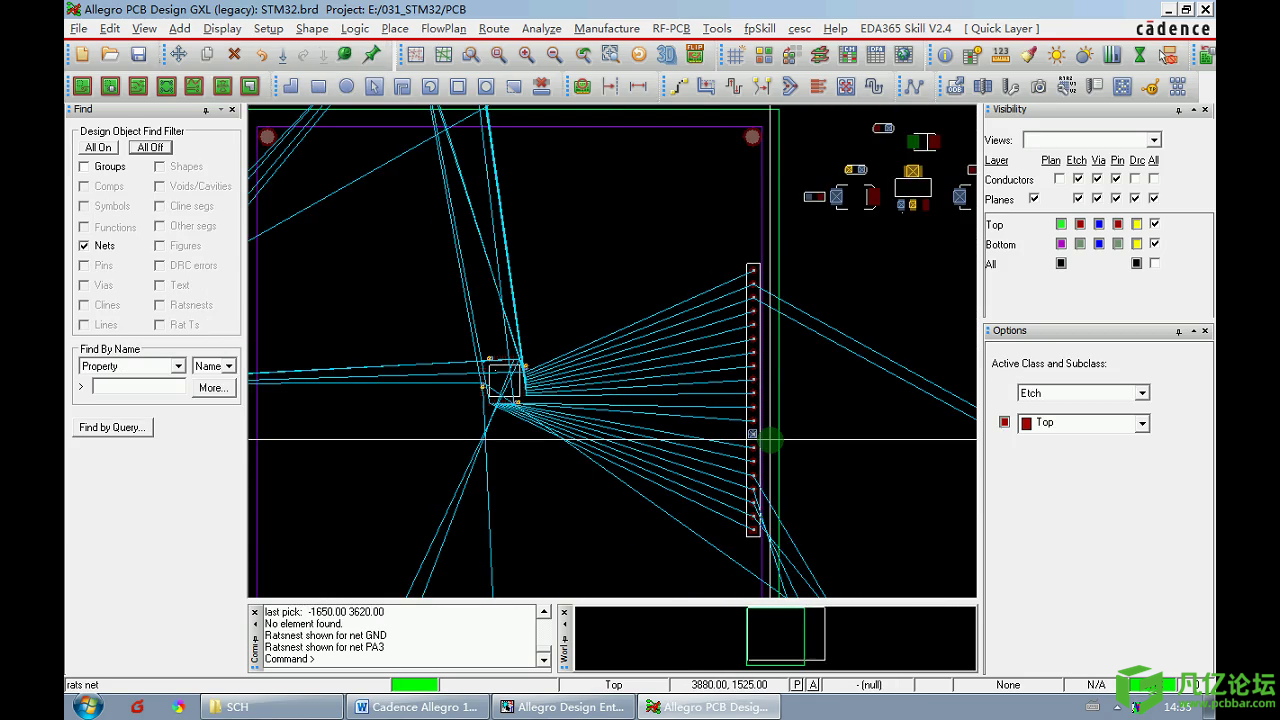Click the Copy tool icon
Image resolution: width=1280 pixels, height=720 pixels.
(x=207, y=55)
